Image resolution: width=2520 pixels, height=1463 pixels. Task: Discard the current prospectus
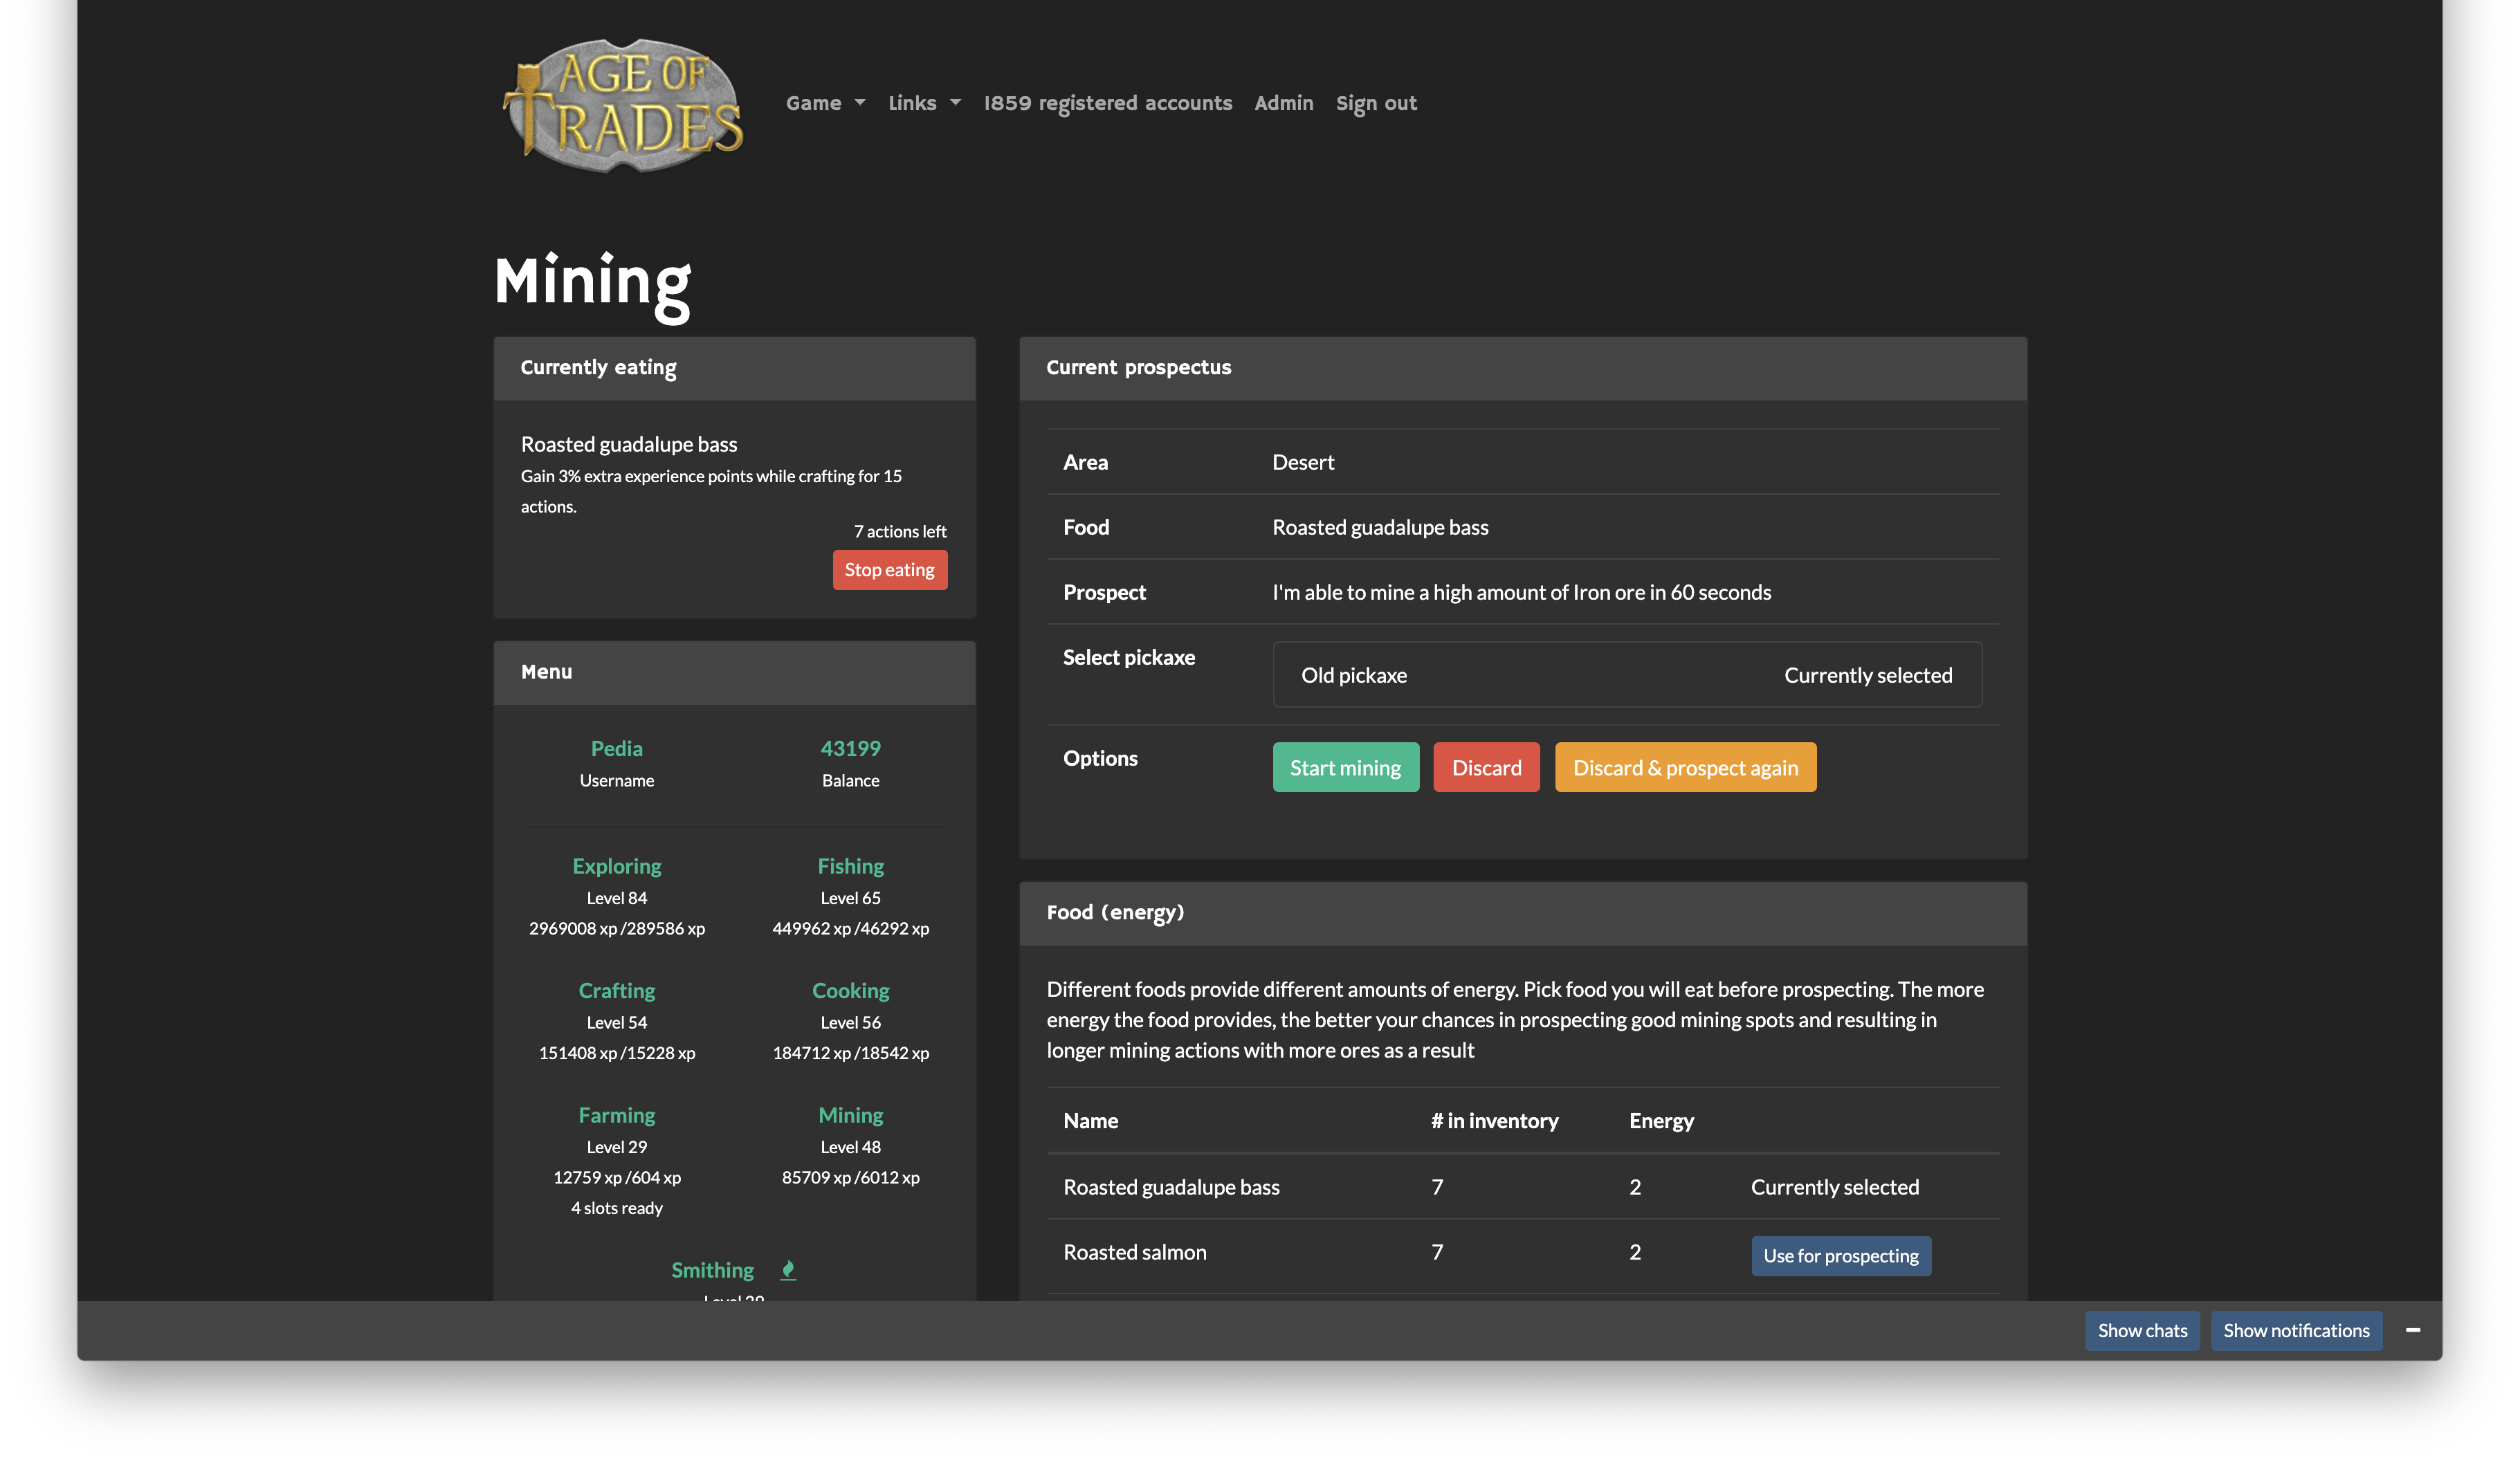(x=1486, y=767)
